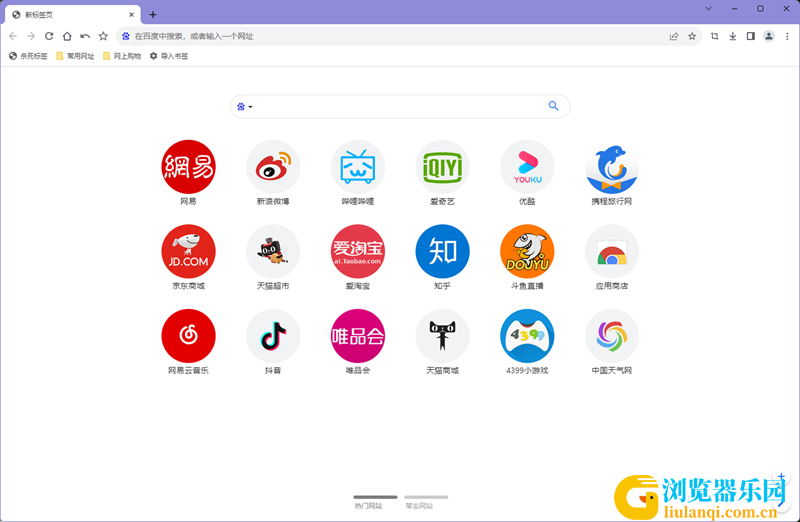Reload the current page
This screenshot has width=800, height=522.
click(49, 36)
